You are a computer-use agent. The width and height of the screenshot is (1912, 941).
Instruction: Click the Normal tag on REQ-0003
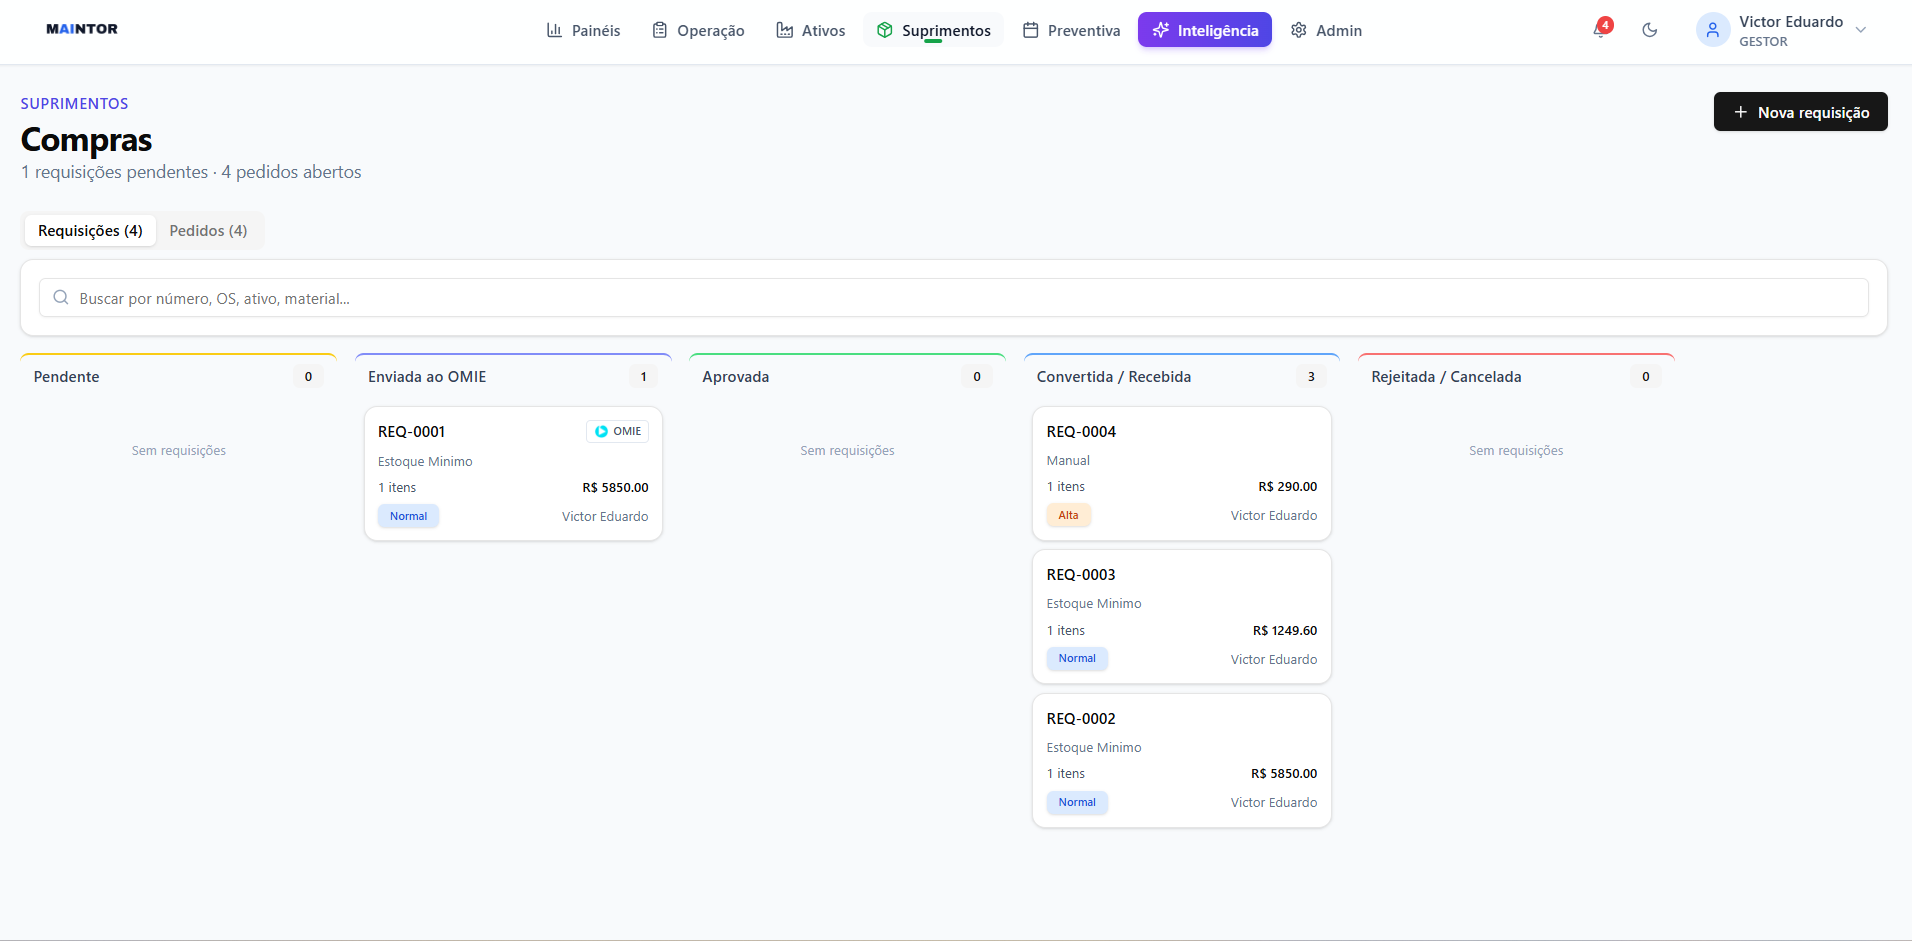pyautogui.click(x=1077, y=658)
